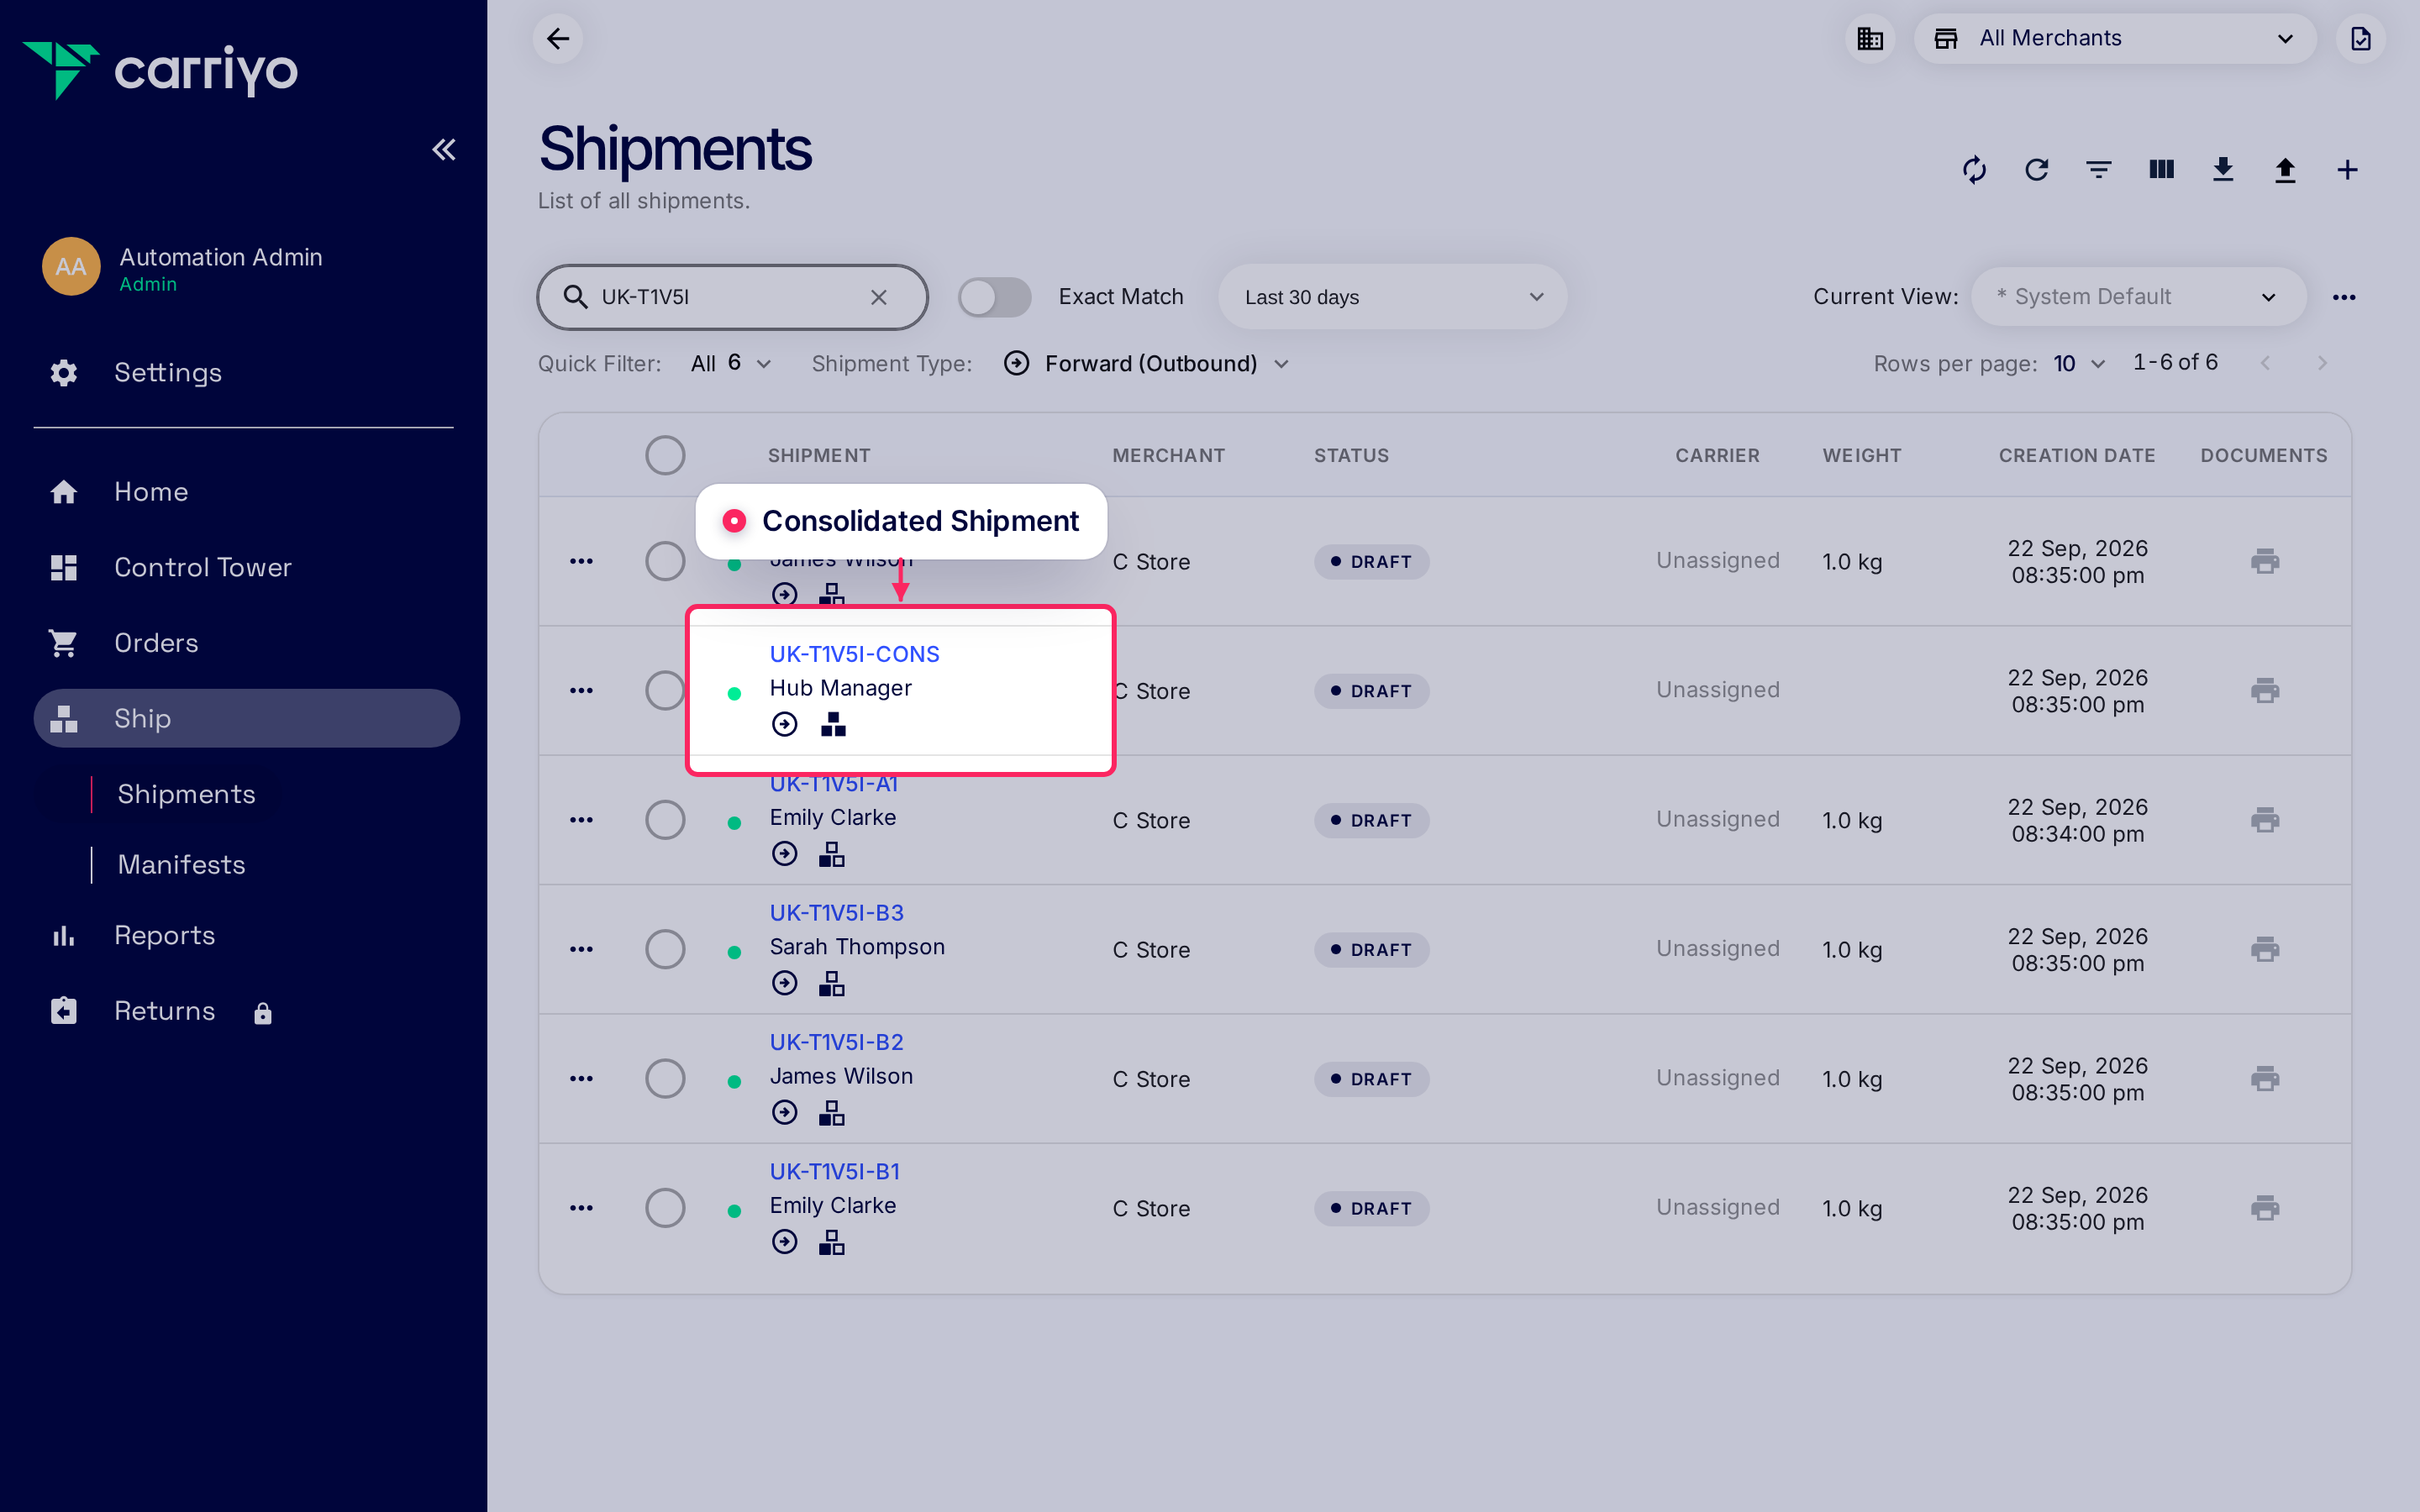Upload shipments with the upload icon
Image resolution: width=2420 pixels, height=1512 pixels.
pyautogui.click(x=2285, y=170)
